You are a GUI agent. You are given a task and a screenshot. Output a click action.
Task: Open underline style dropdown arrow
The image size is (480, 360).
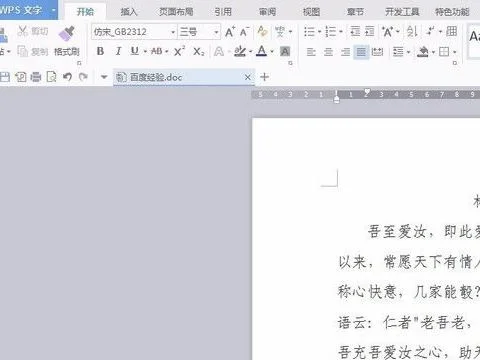pyautogui.click(x=145, y=52)
